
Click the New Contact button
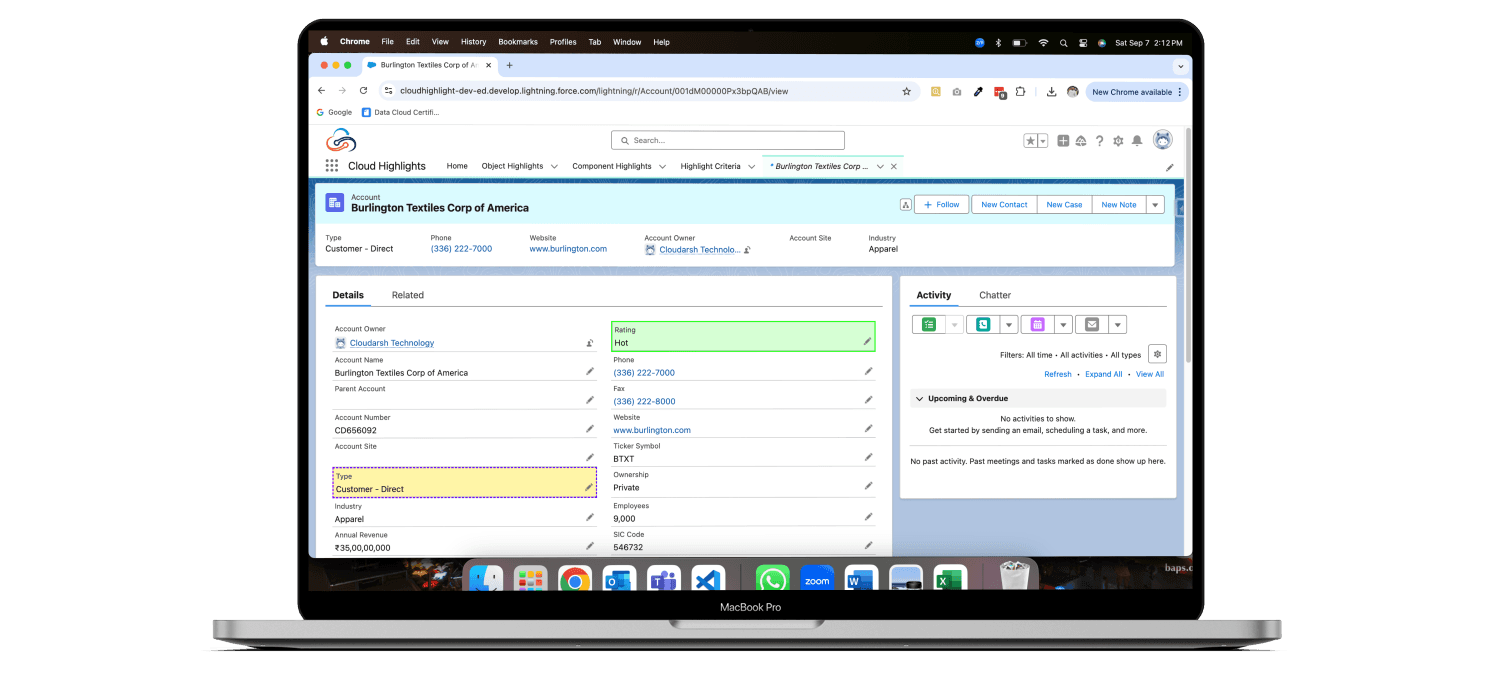pos(1004,204)
